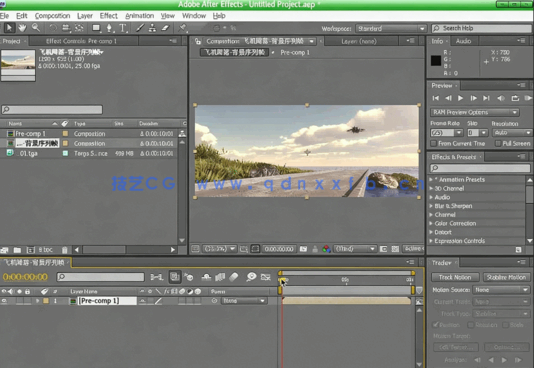Open the Composition menu
Viewport: 534px width, 368px height.
52,16
